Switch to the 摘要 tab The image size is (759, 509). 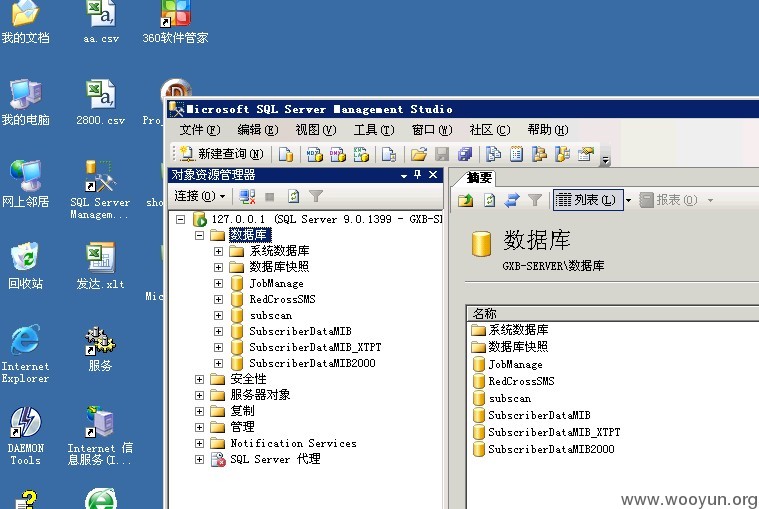(x=479, y=178)
